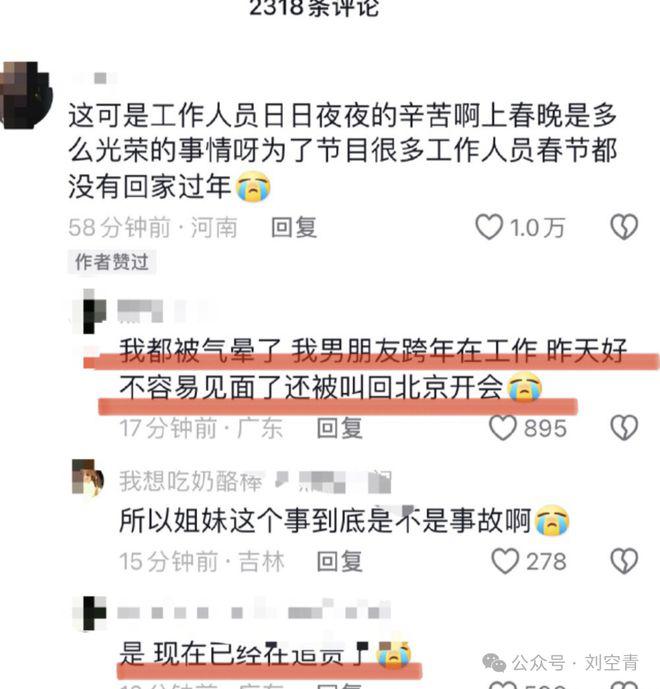Reply to the 15分钟前 吉林 comment

(x=340, y=562)
